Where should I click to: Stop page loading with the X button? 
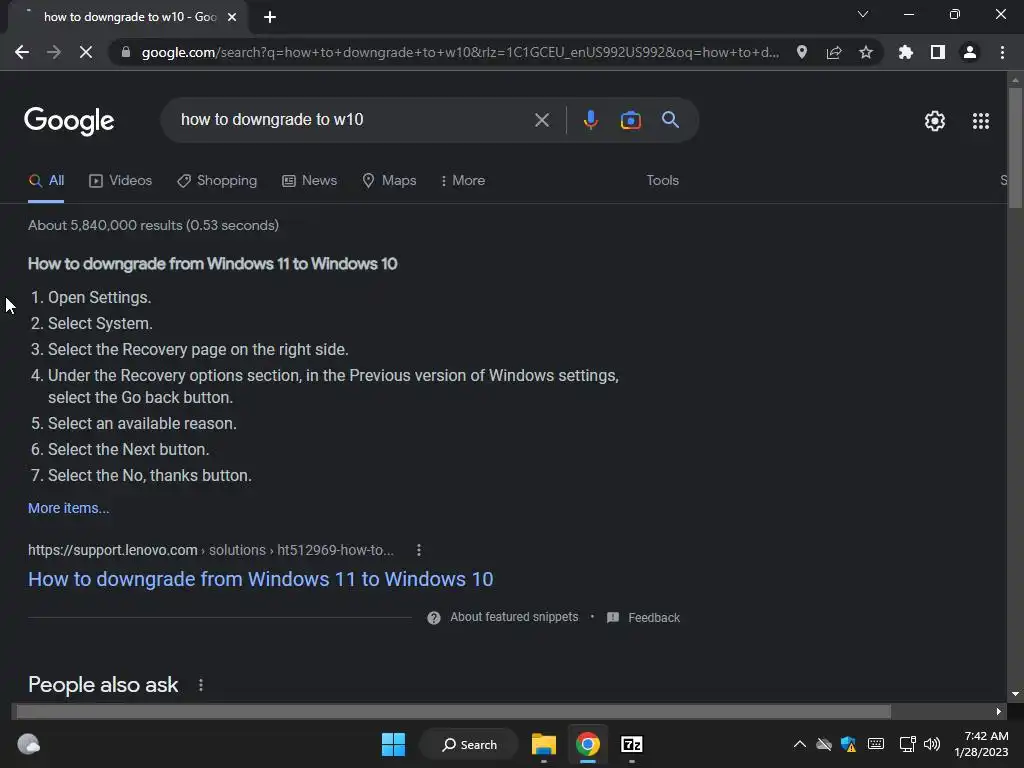(86, 52)
